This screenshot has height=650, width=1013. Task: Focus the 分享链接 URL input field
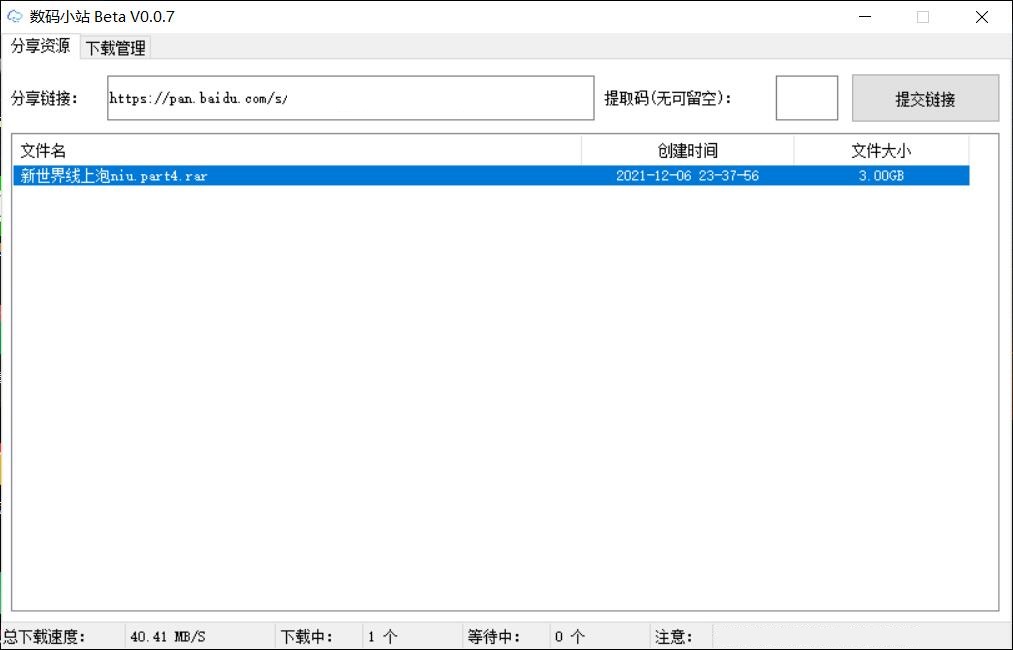click(x=350, y=98)
